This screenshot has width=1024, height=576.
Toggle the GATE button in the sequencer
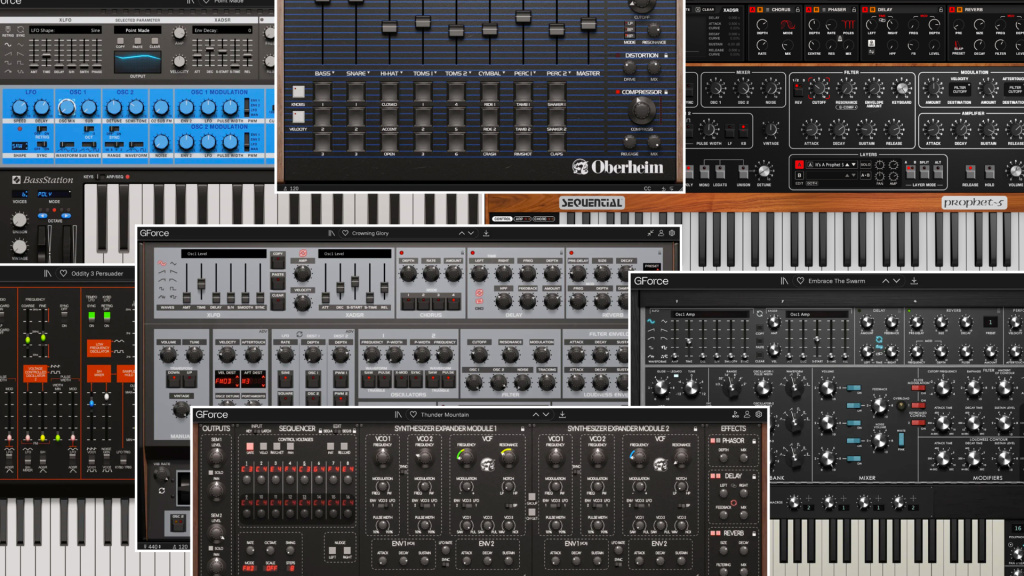pyautogui.click(x=249, y=447)
